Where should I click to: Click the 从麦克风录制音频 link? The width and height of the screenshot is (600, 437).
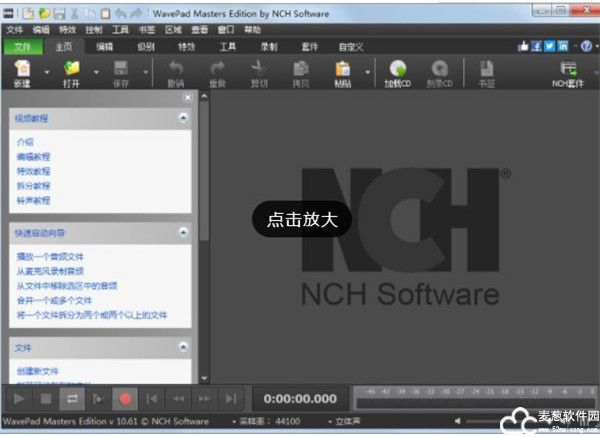[50, 271]
